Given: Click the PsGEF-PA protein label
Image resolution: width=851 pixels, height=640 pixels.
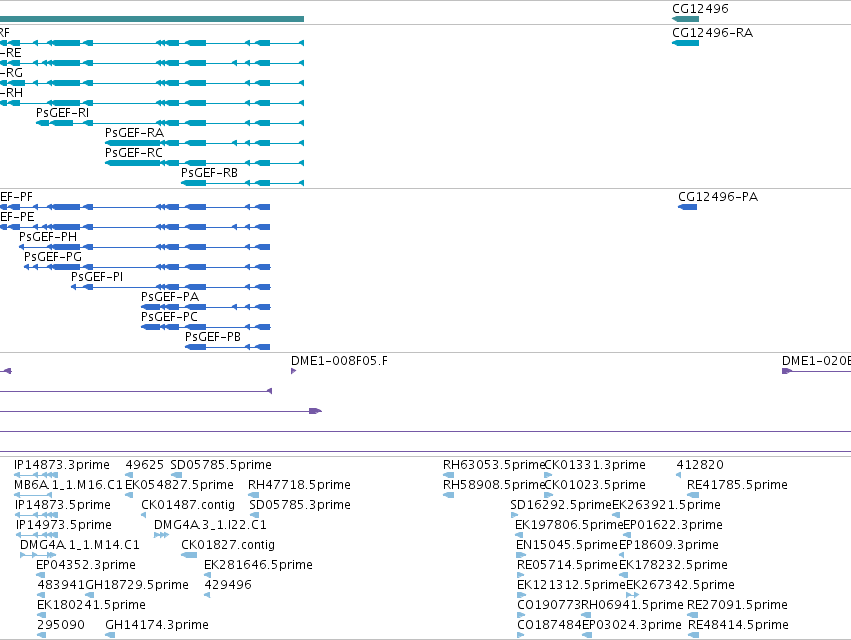Looking at the screenshot, I should pos(170,297).
